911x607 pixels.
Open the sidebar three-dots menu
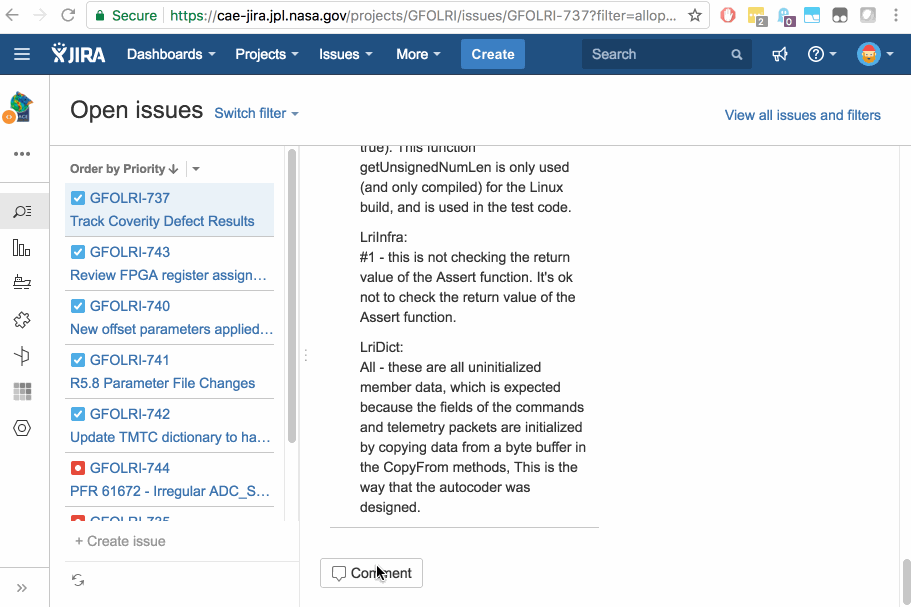pos(22,154)
